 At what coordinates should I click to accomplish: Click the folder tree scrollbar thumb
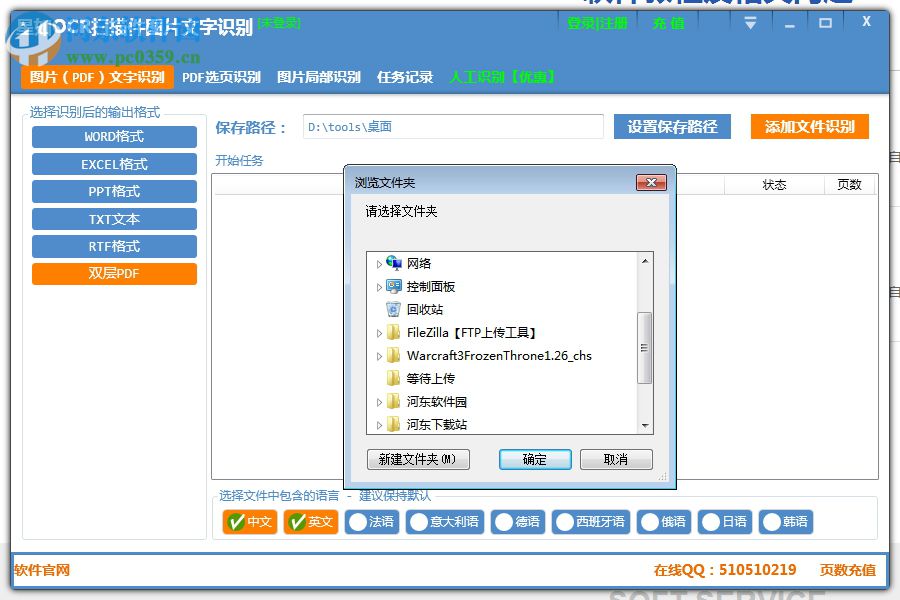645,348
